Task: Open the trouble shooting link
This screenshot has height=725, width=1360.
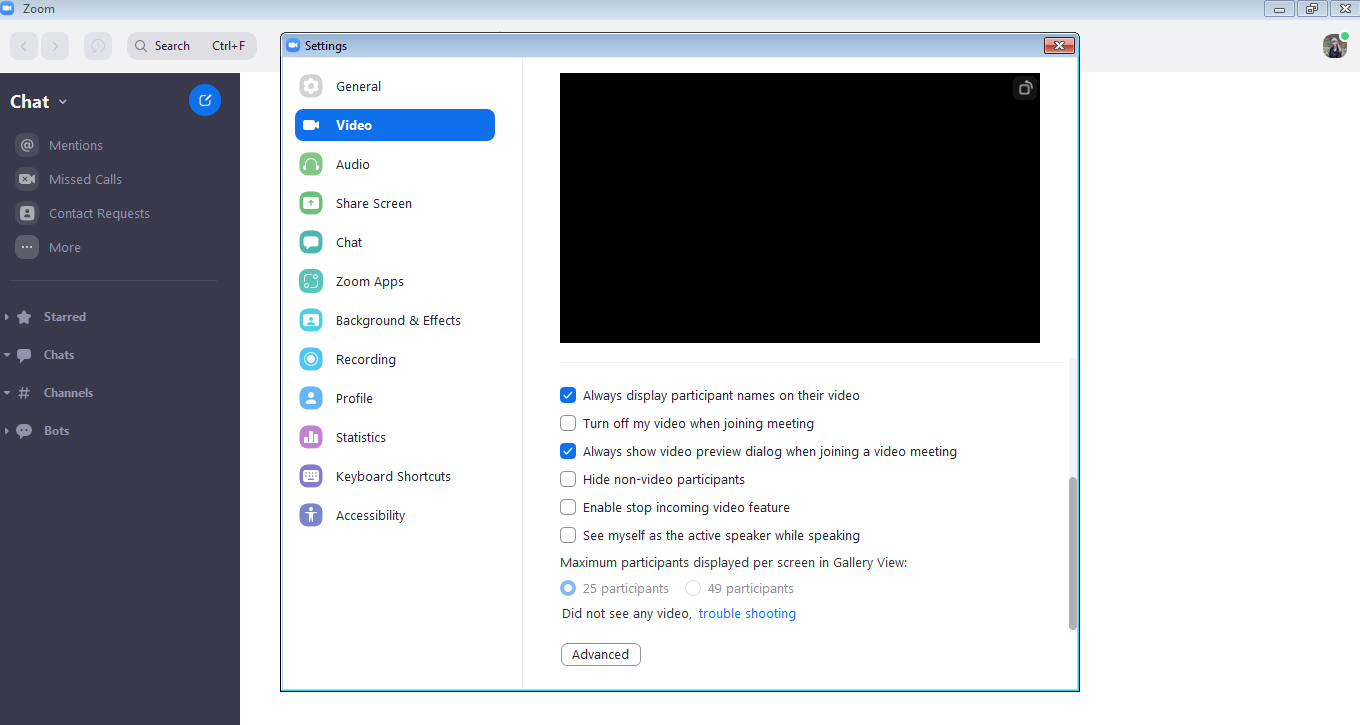Action: pyautogui.click(x=747, y=613)
